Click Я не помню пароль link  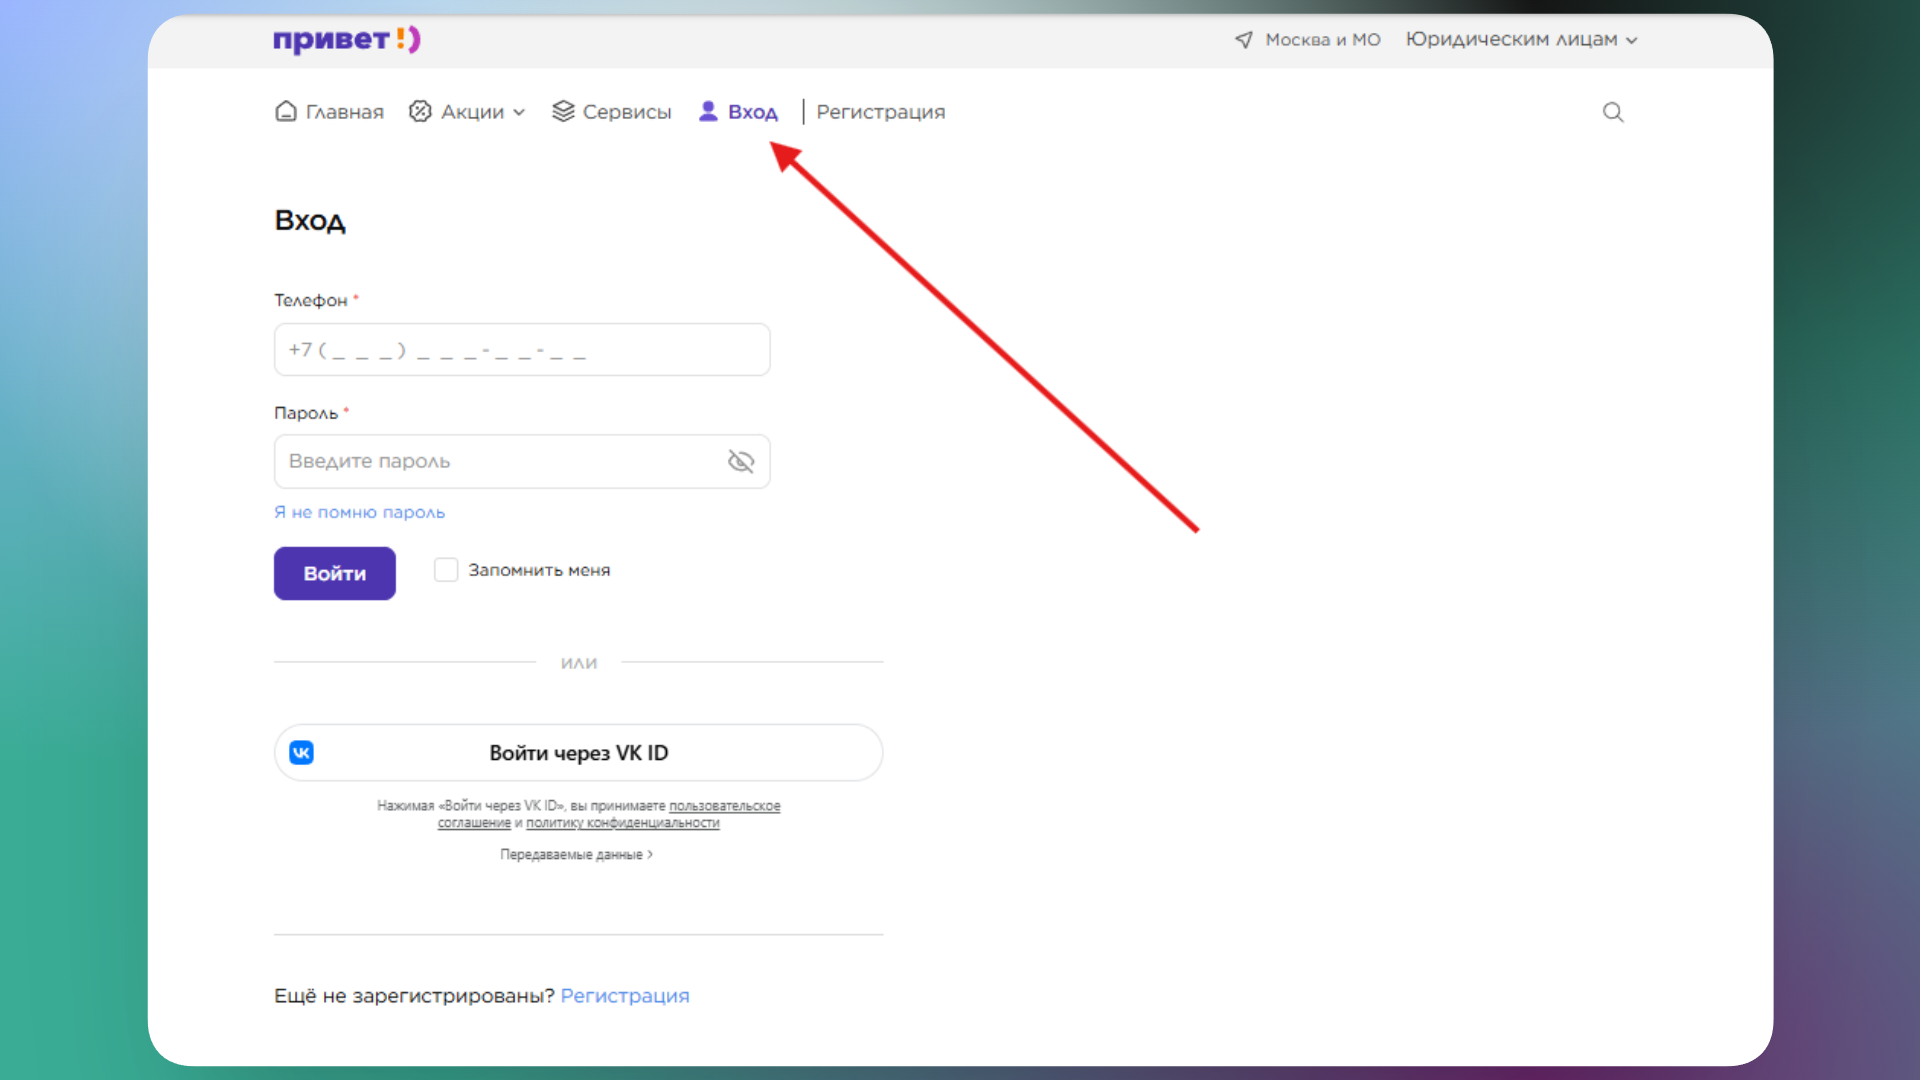tap(359, 512)
